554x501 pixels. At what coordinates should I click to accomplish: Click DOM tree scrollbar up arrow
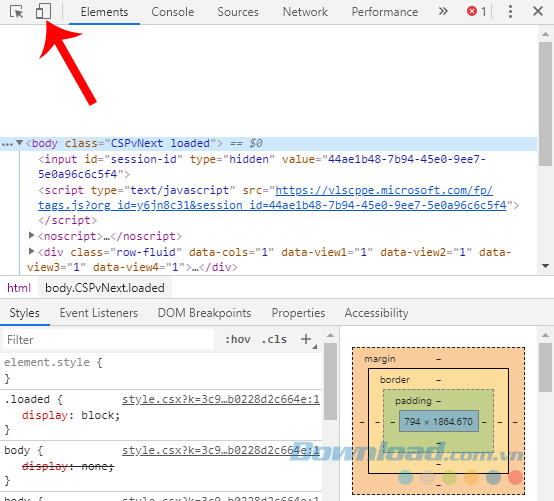[545, 34]
